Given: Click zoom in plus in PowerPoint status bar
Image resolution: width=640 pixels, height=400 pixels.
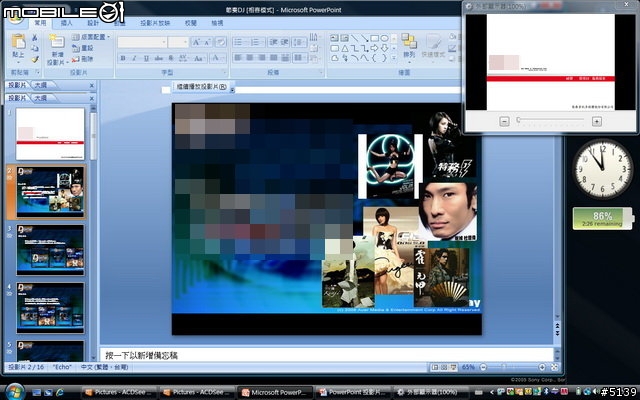Looking at the screenshot, I should pos(542,367).
